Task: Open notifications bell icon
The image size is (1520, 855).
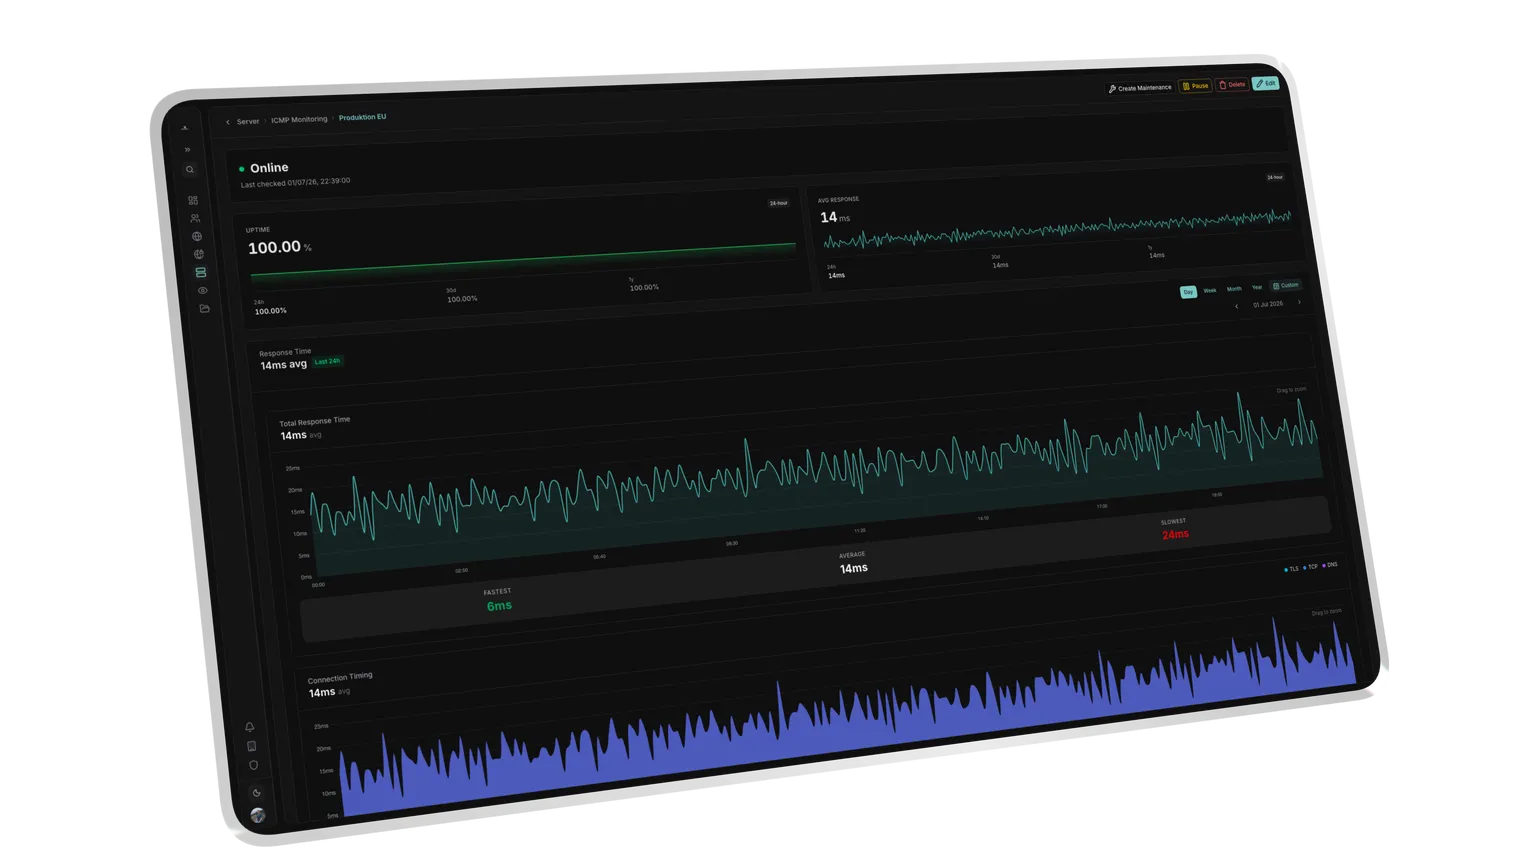Action: [250, 727]
